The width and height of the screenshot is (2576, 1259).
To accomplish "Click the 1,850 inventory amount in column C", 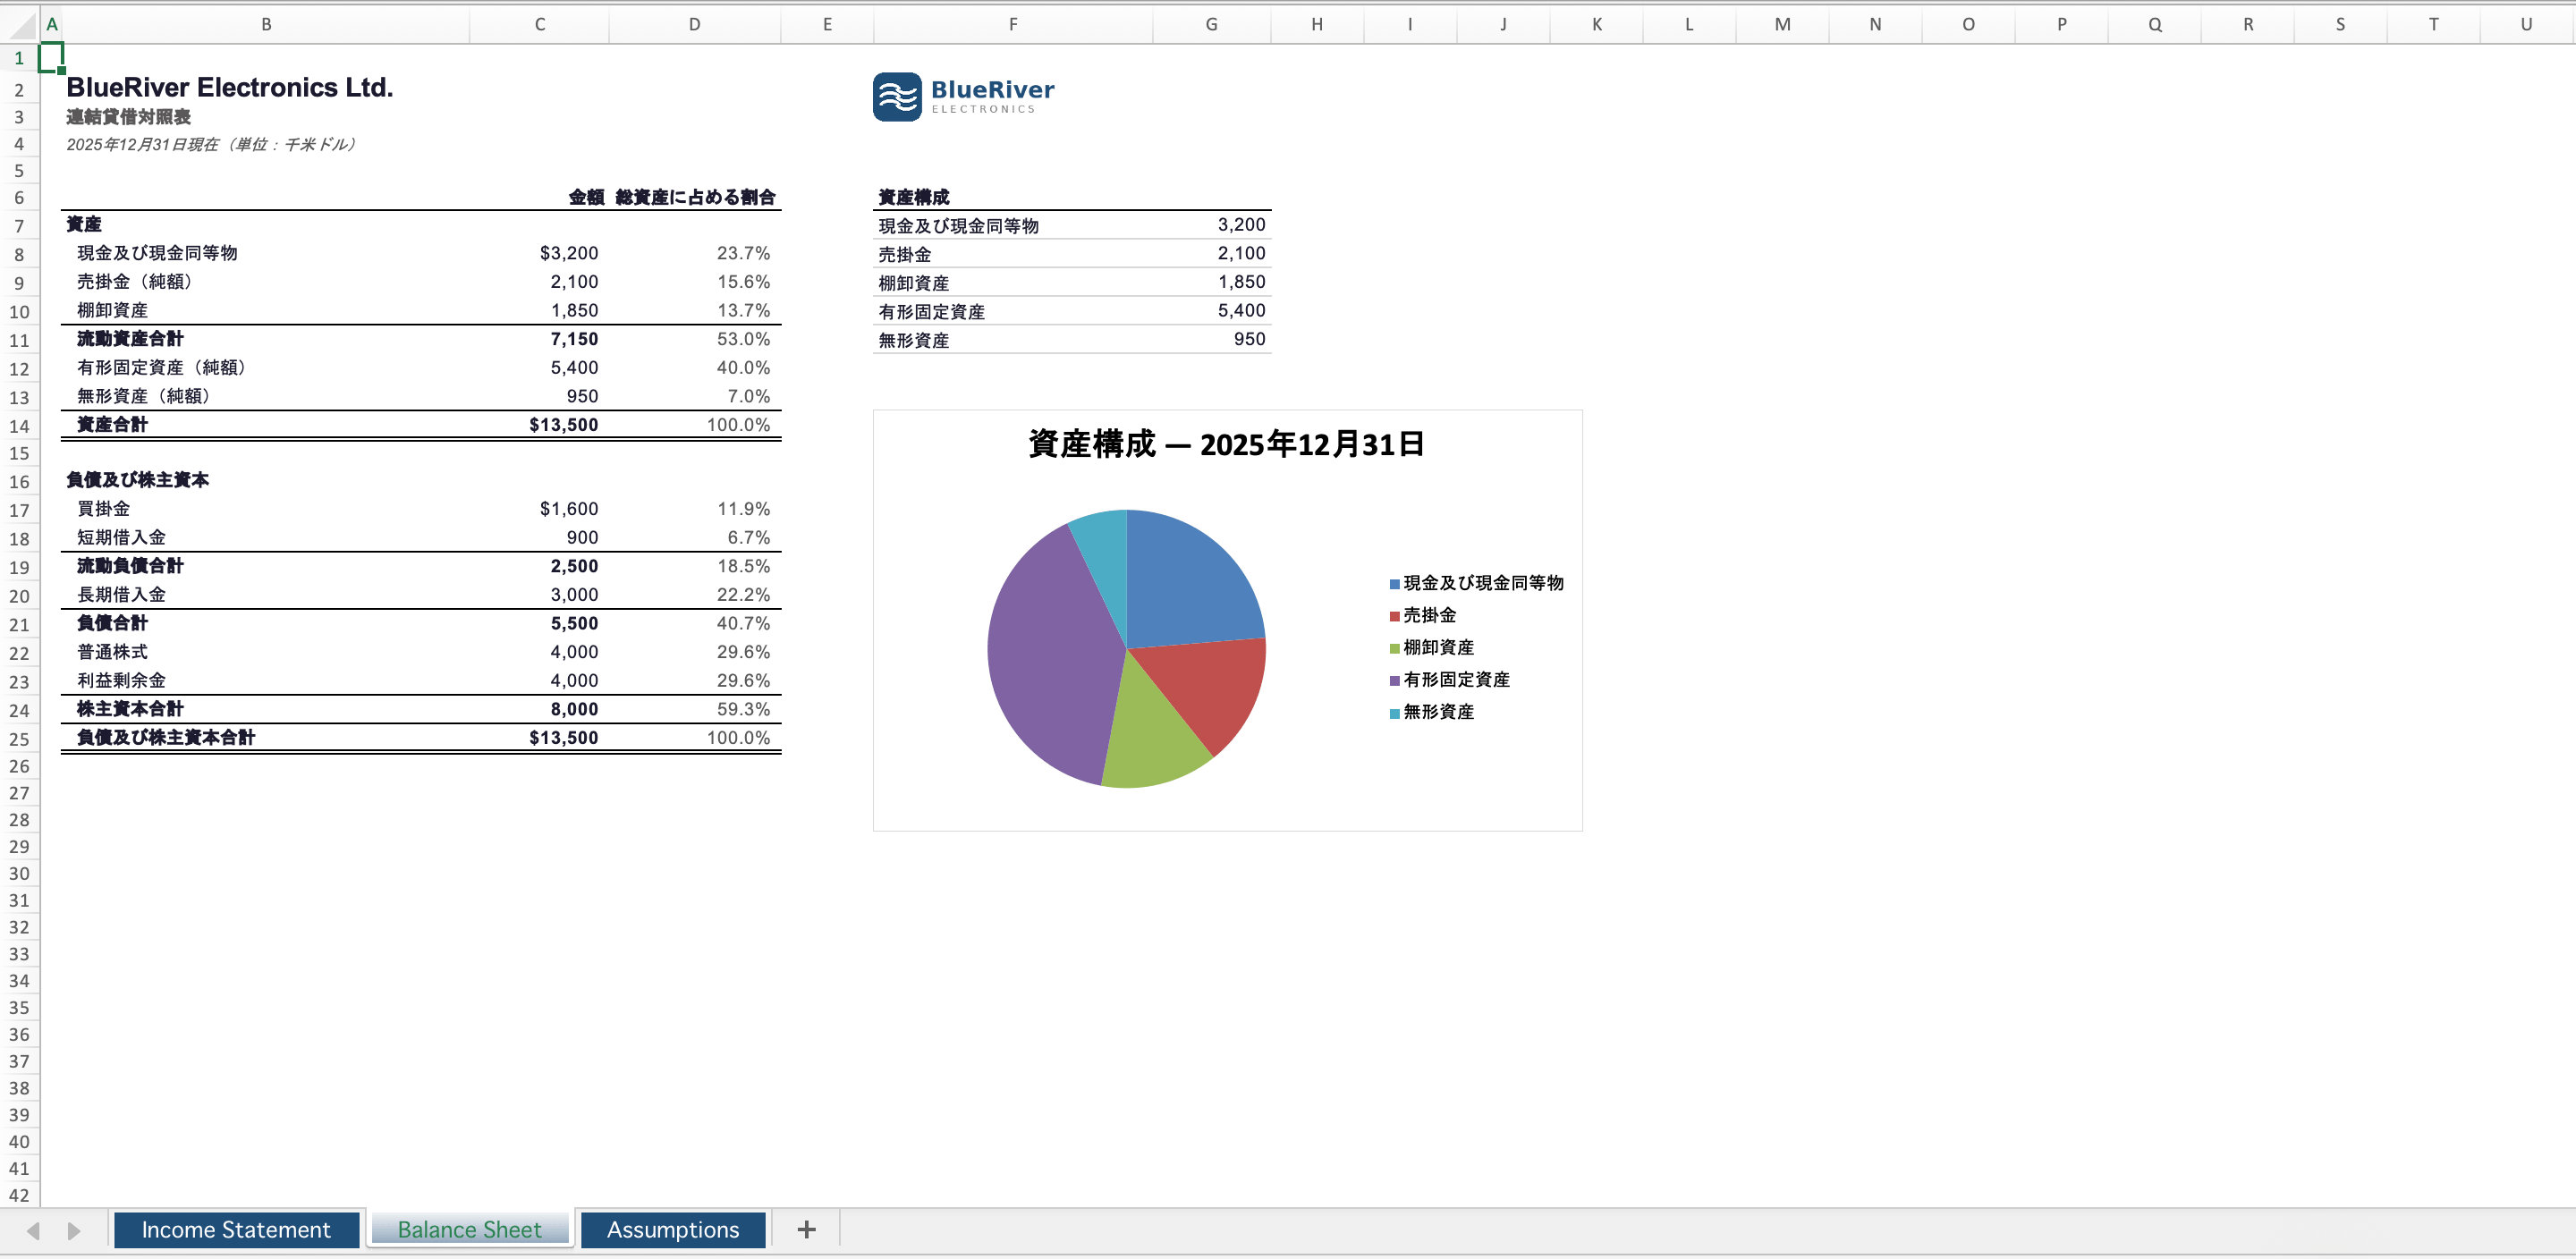I will [574, 310].
